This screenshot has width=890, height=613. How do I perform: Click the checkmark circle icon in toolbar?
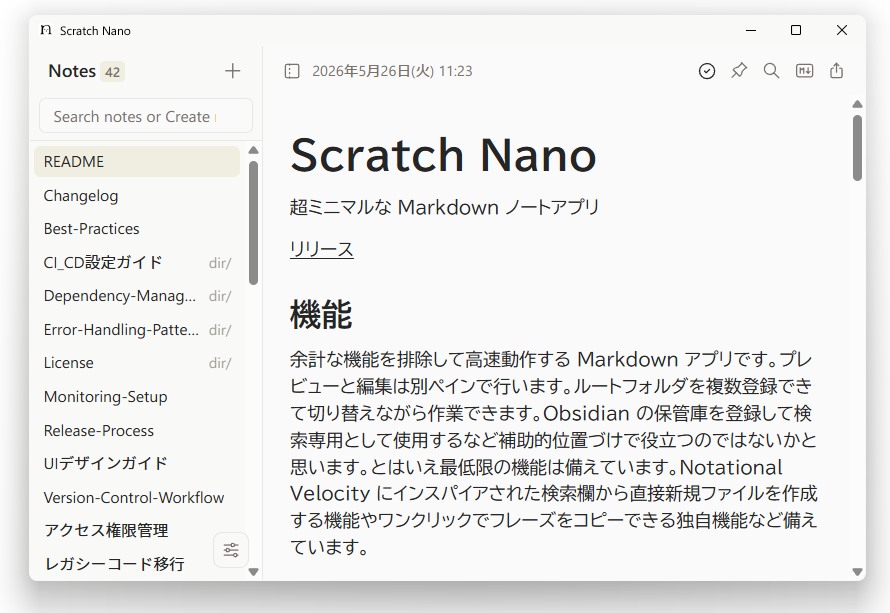click(x=707, y=71)
